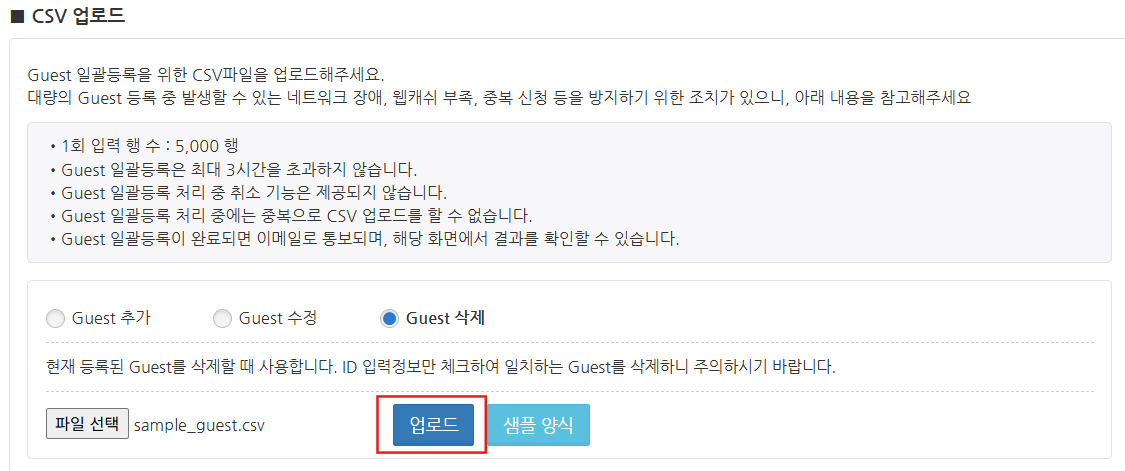Click the sample_guest.csv file name
The height and width of the screenshot is (471, 1125).
click(199, 425)
